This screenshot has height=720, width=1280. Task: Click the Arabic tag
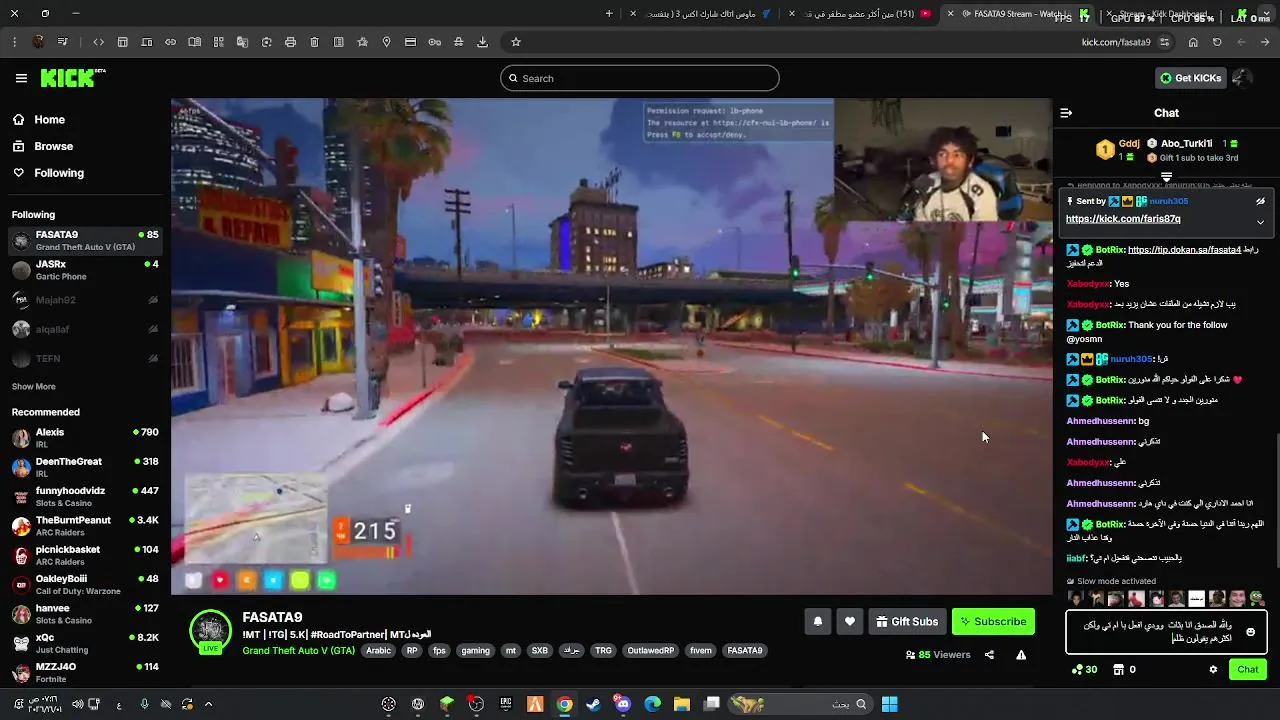click(379, 650)
